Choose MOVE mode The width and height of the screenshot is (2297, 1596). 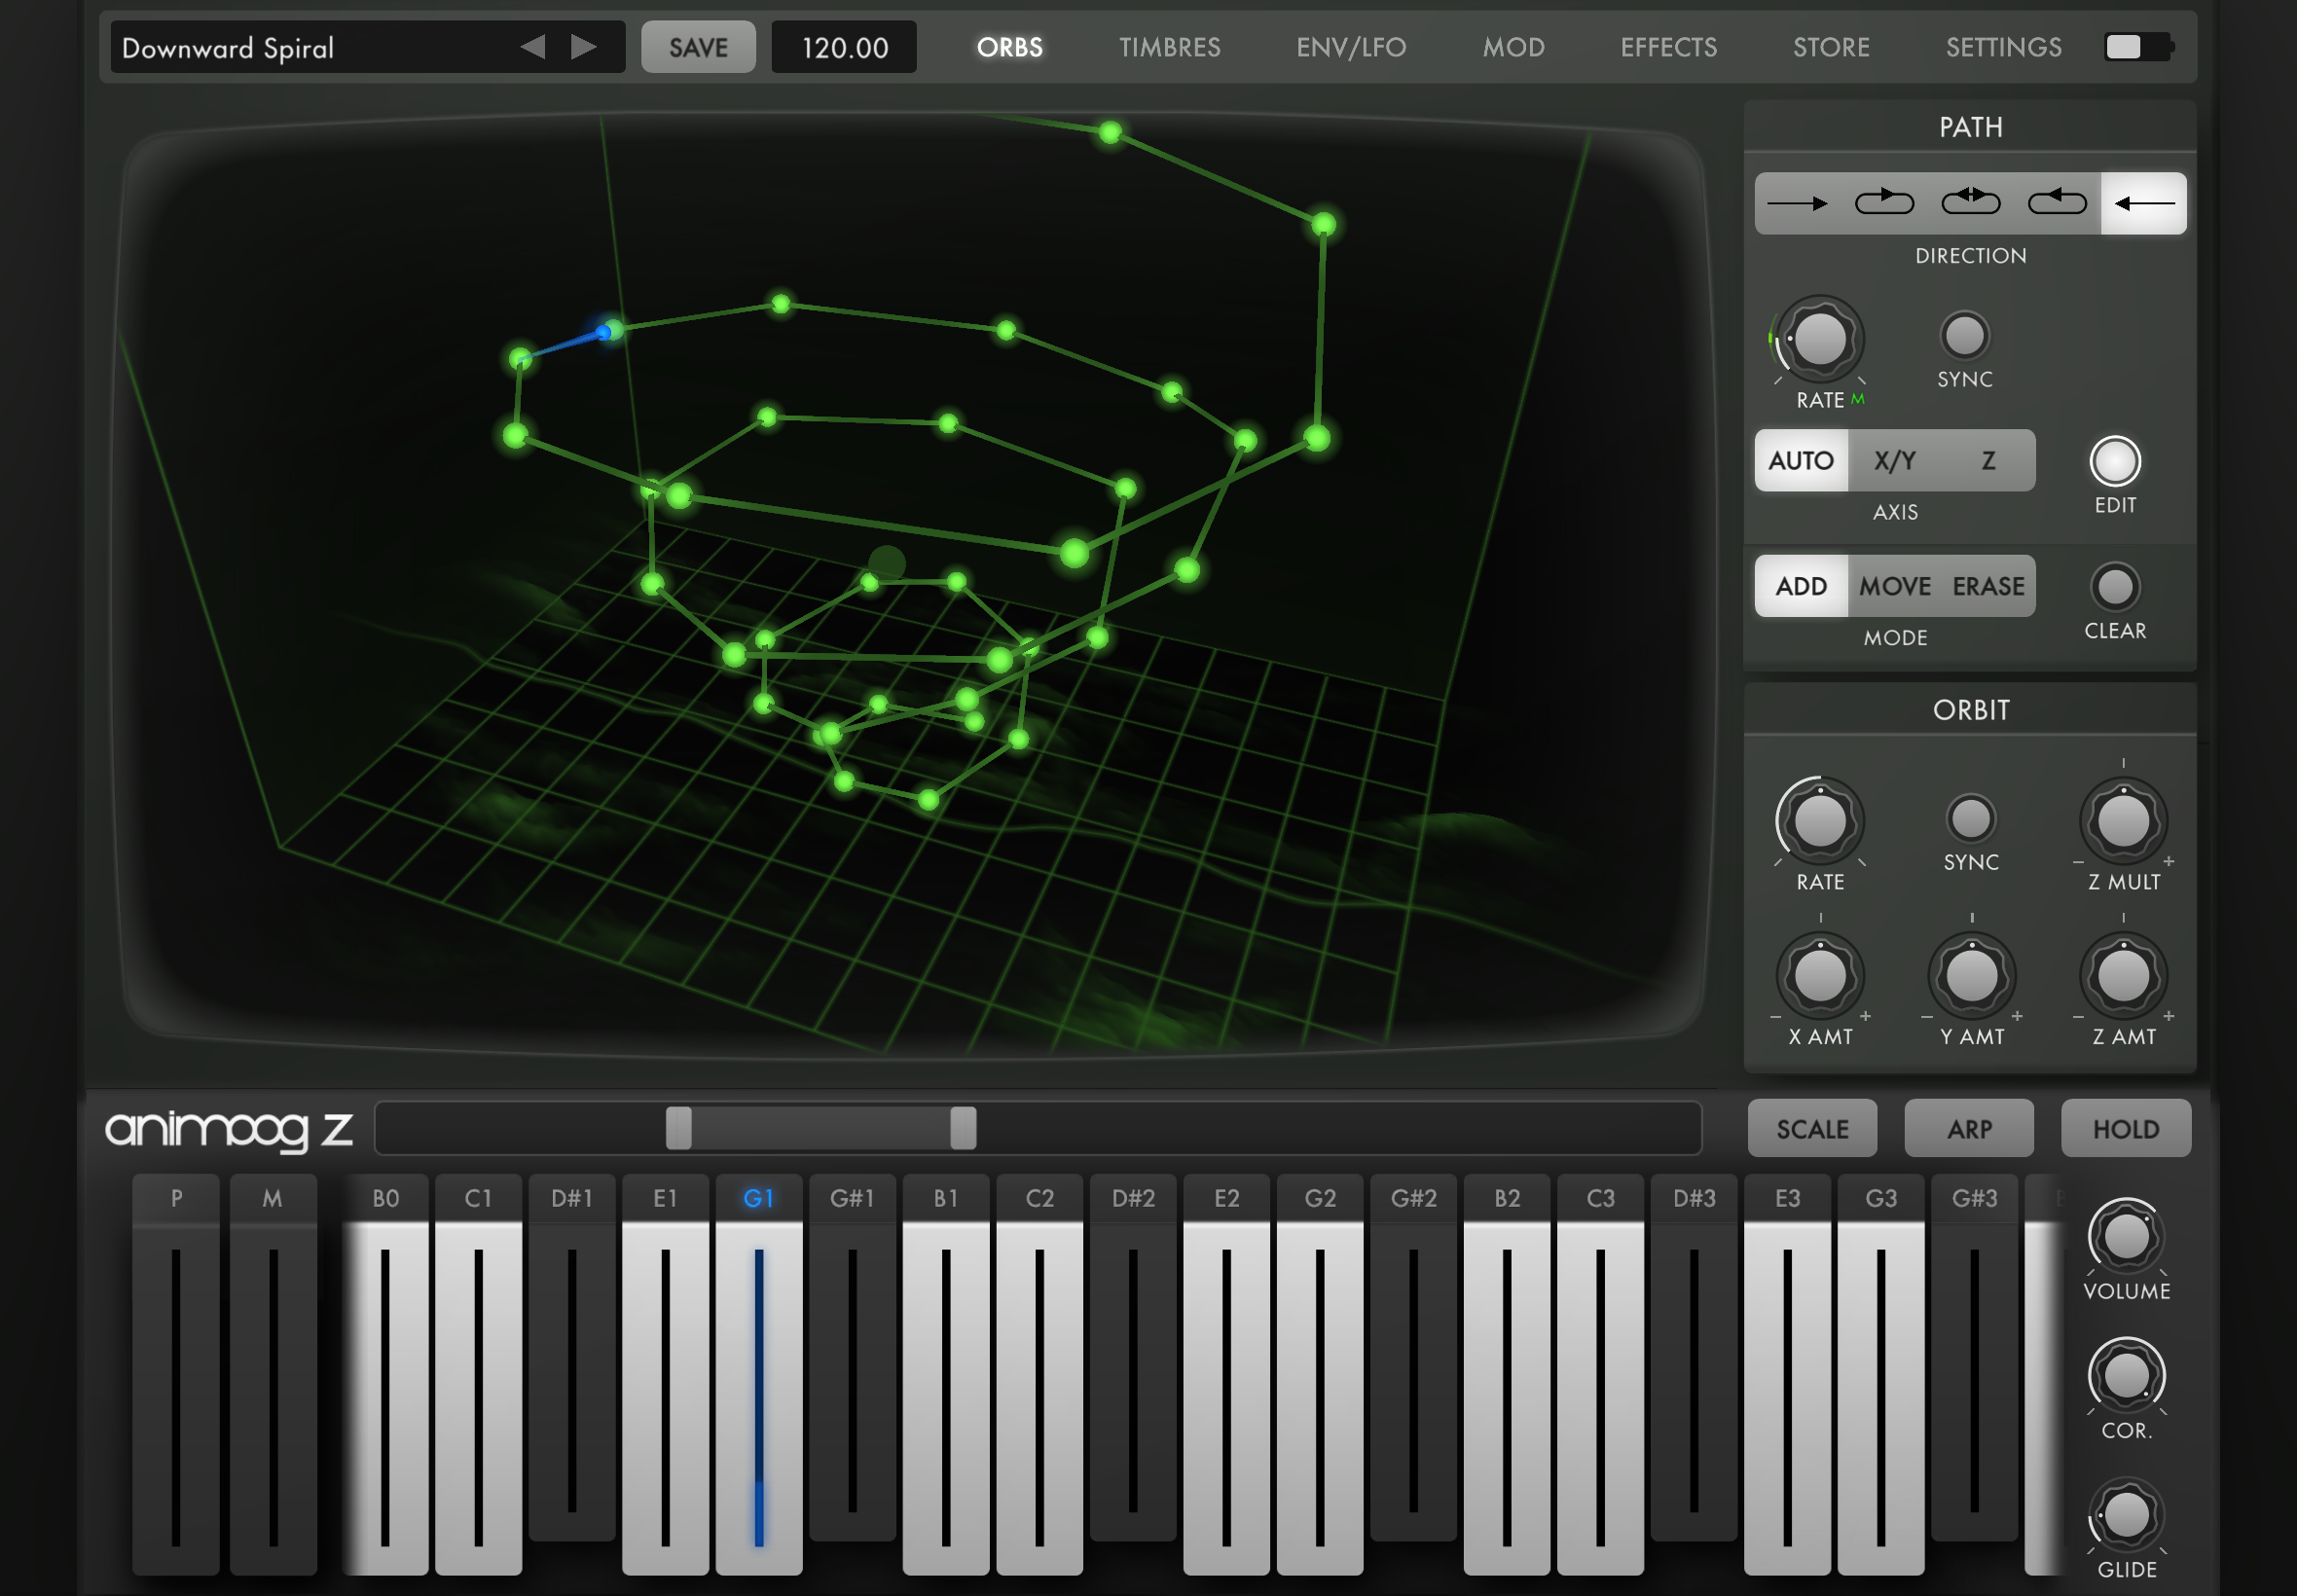point(1894,587)
